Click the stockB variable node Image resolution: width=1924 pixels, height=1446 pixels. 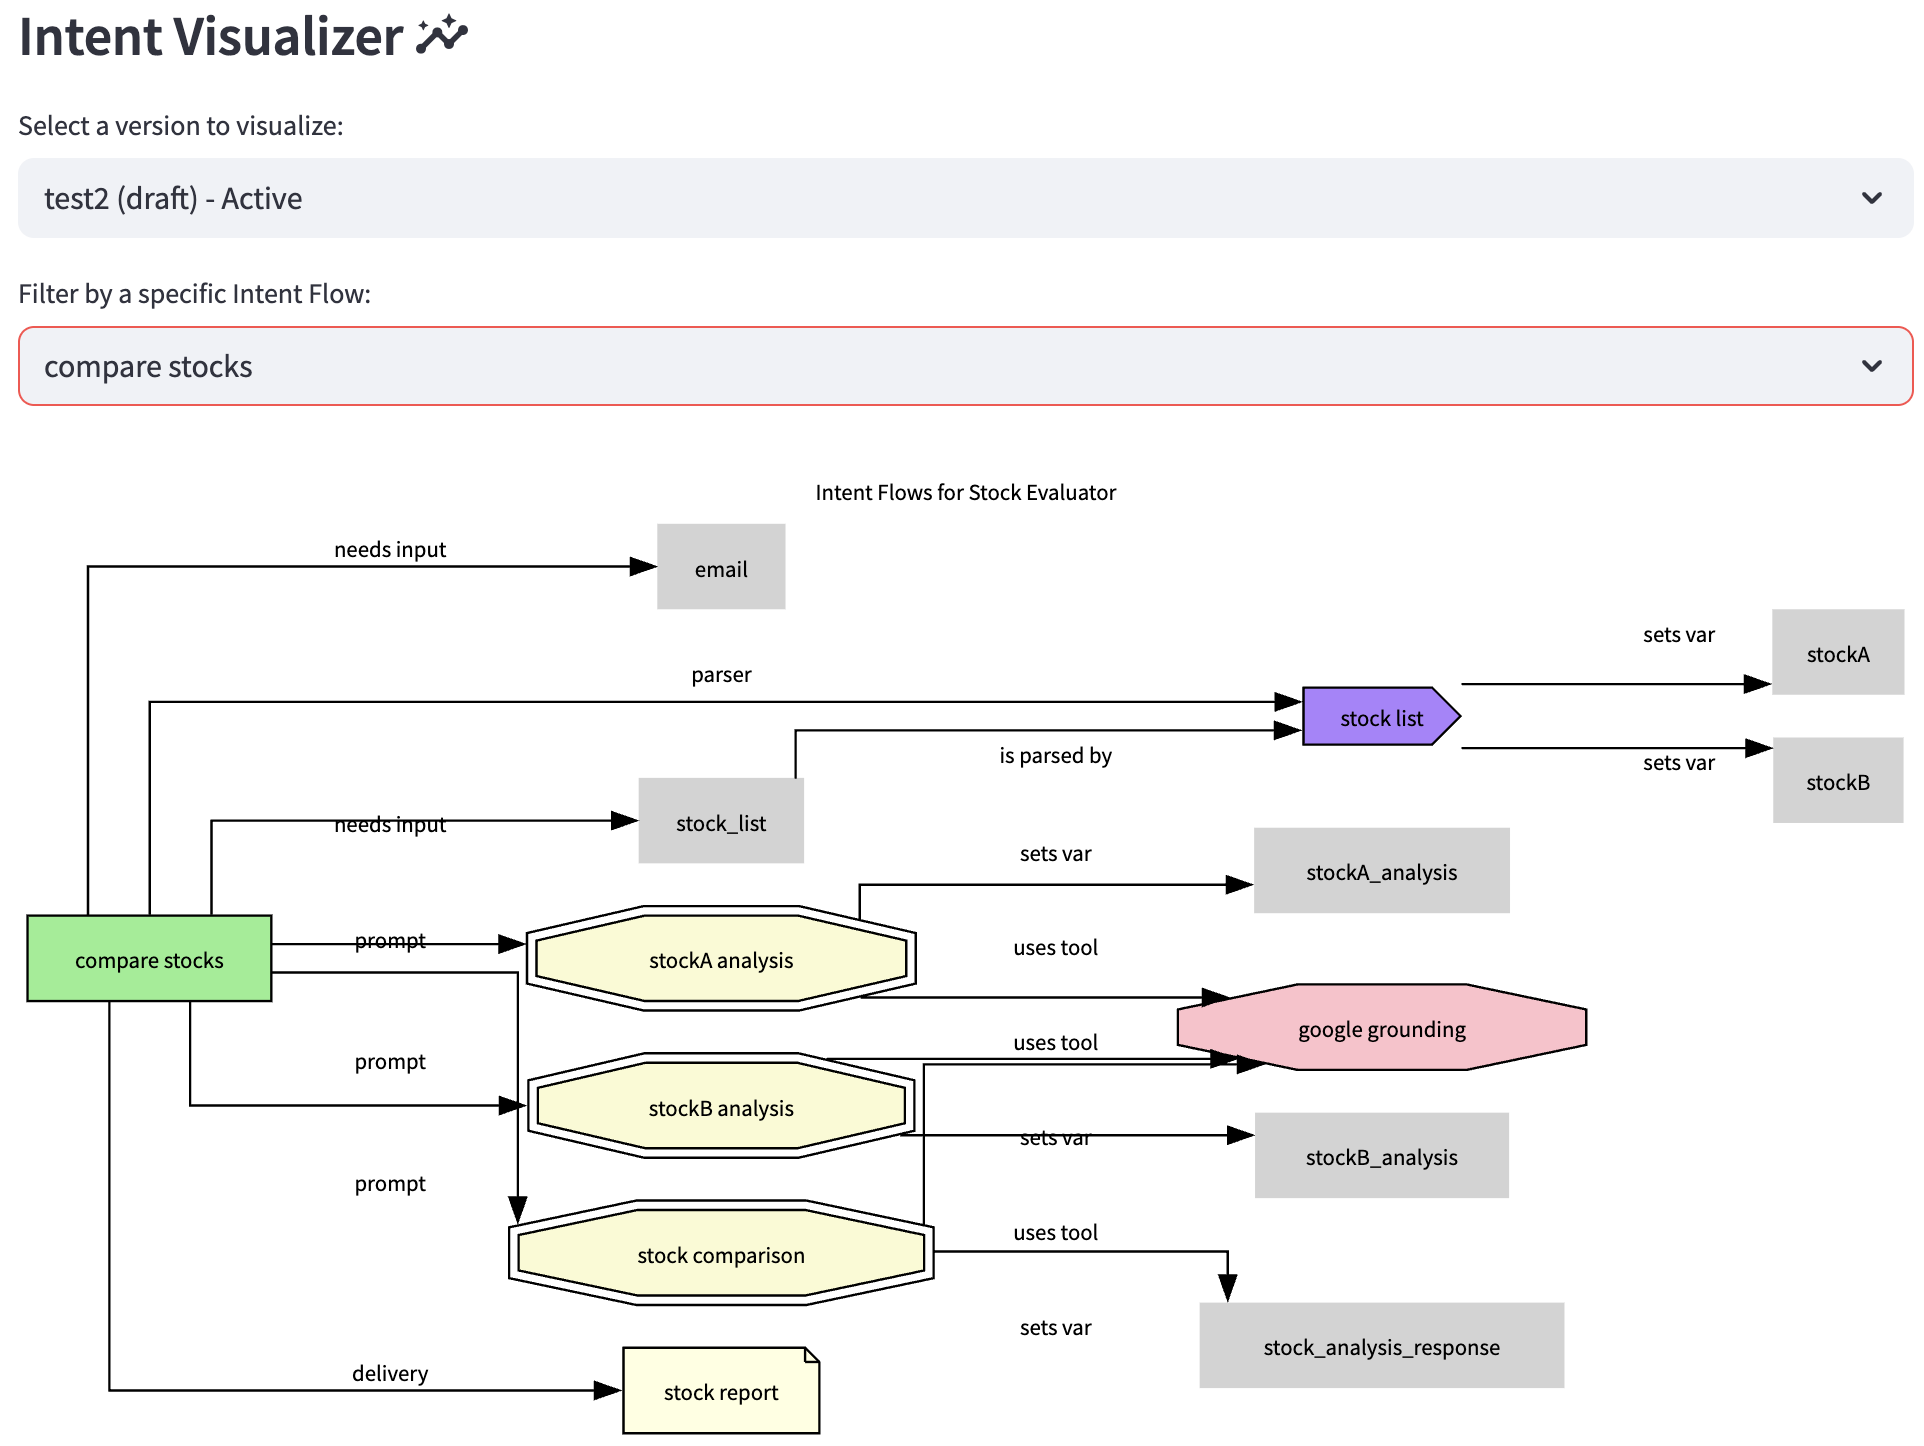point(1837,781)
